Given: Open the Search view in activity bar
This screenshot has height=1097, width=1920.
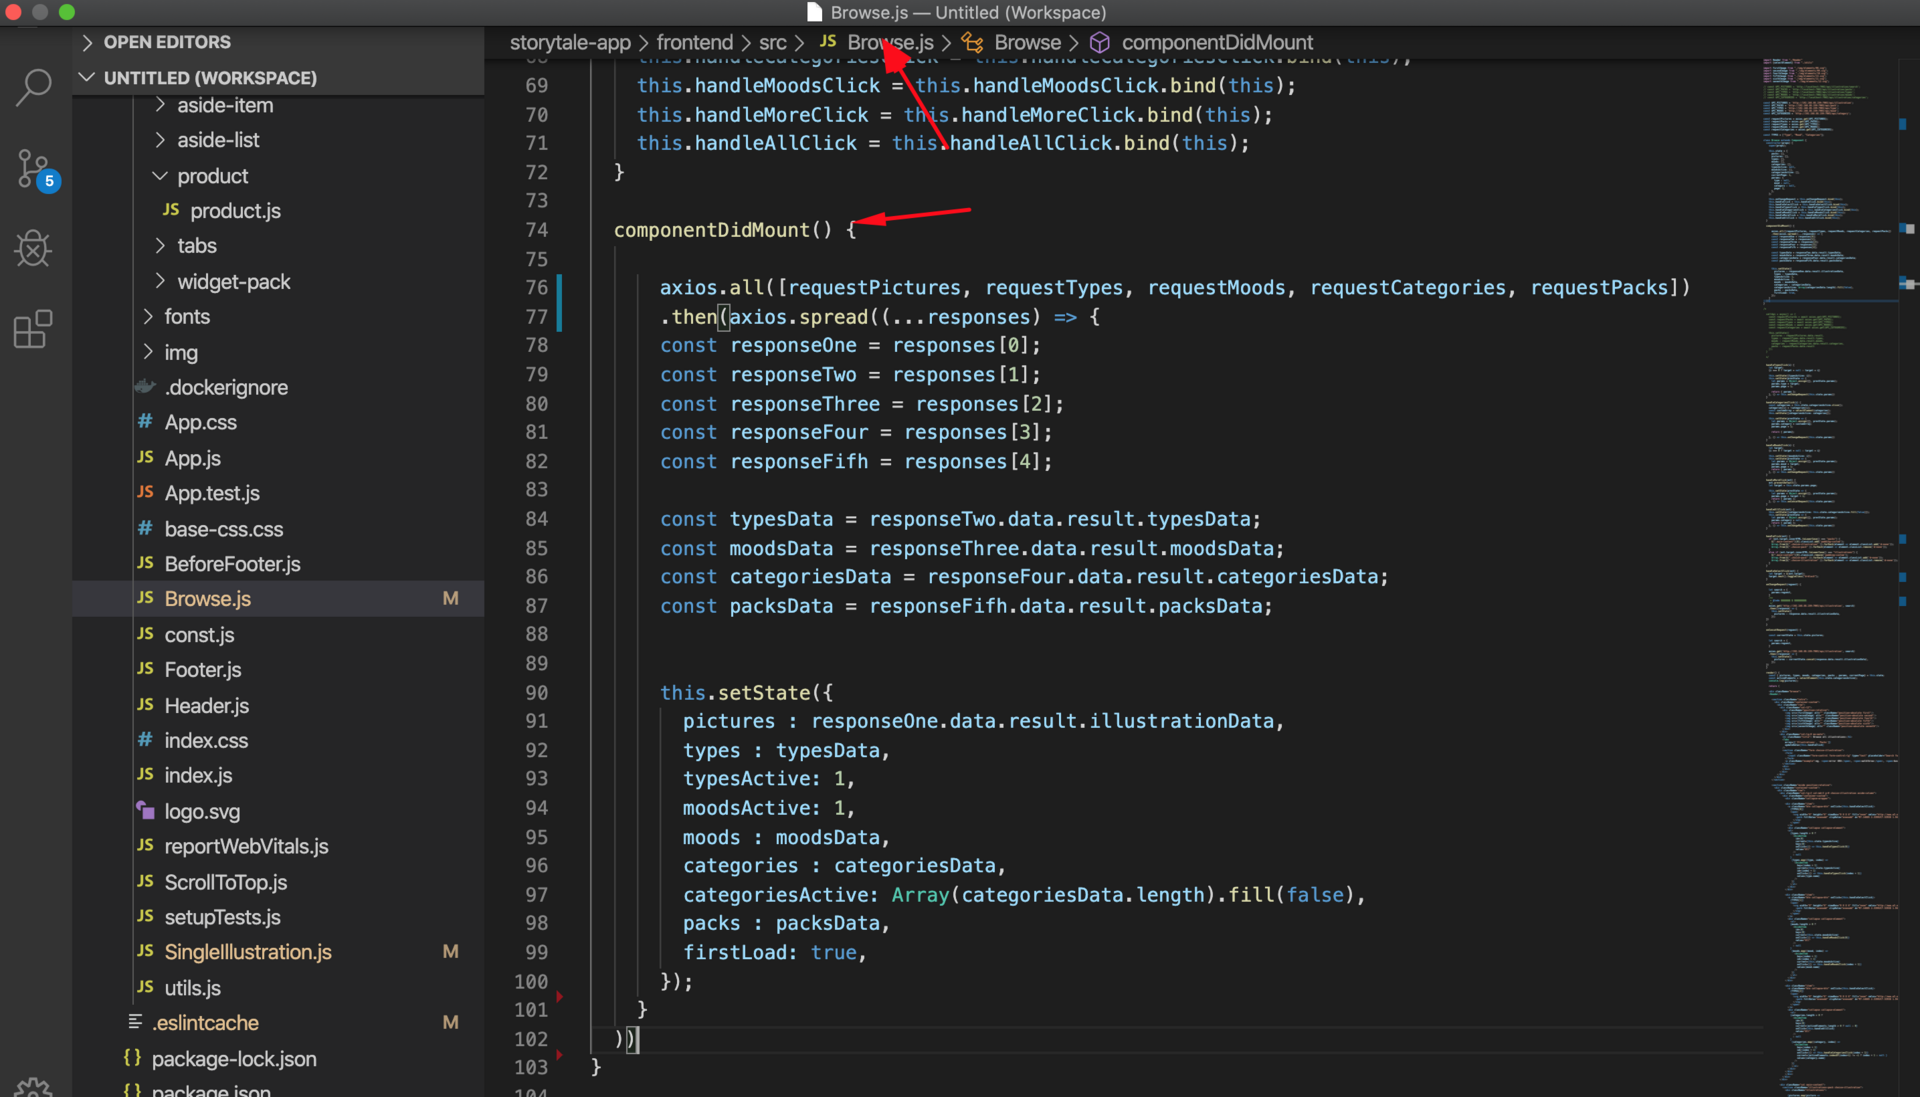Looking at the screenshot, I should pos(34,88).
